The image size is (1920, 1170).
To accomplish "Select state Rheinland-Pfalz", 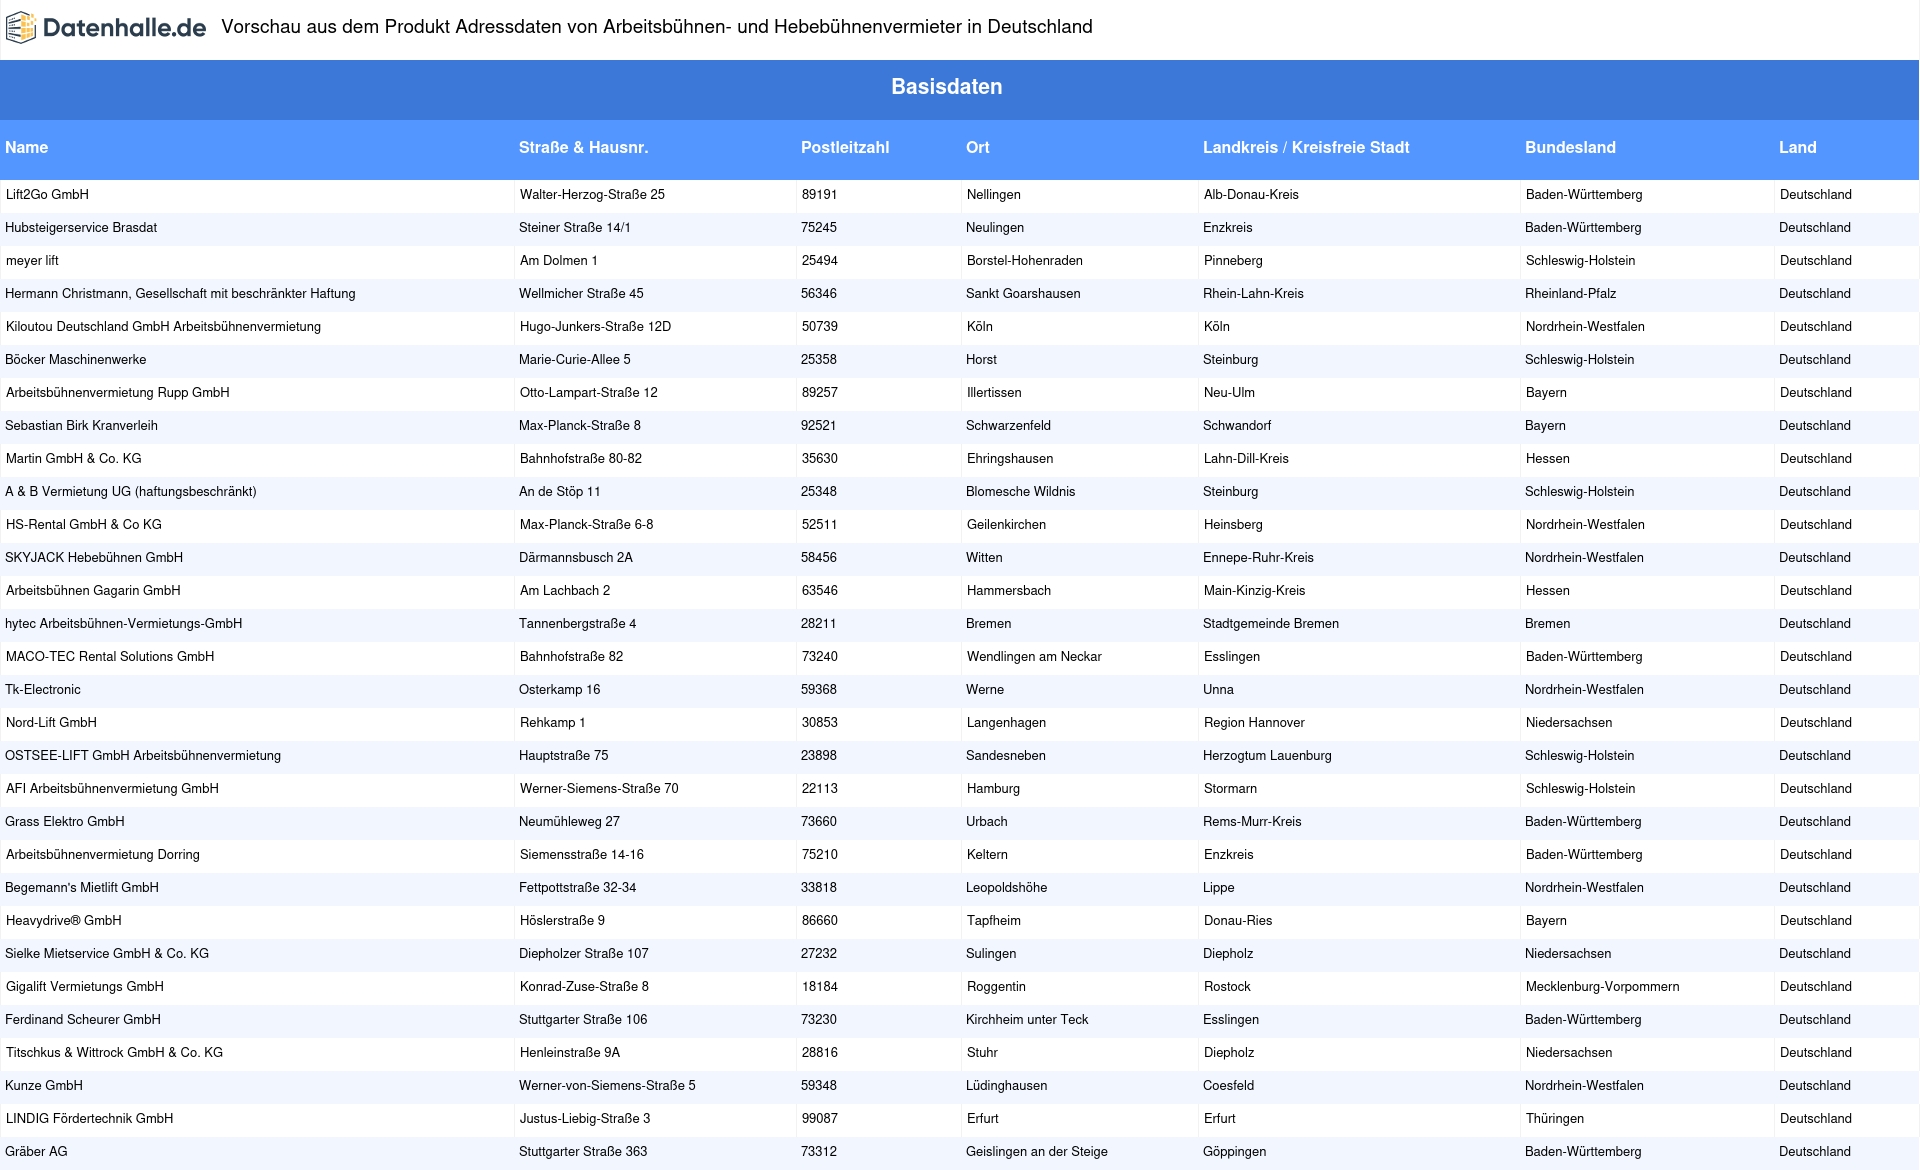I will pyautogui.click(x=1570, y=294).
